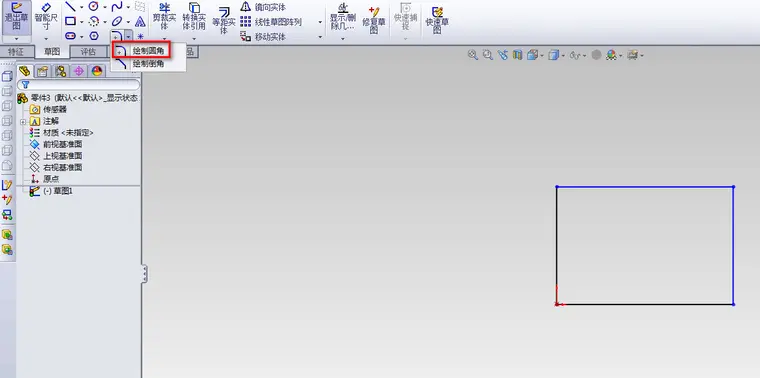The height and width of the screenshot is (378, 760).
Task: Open the ConfigurationManager tab
Action: pos(61,71)
